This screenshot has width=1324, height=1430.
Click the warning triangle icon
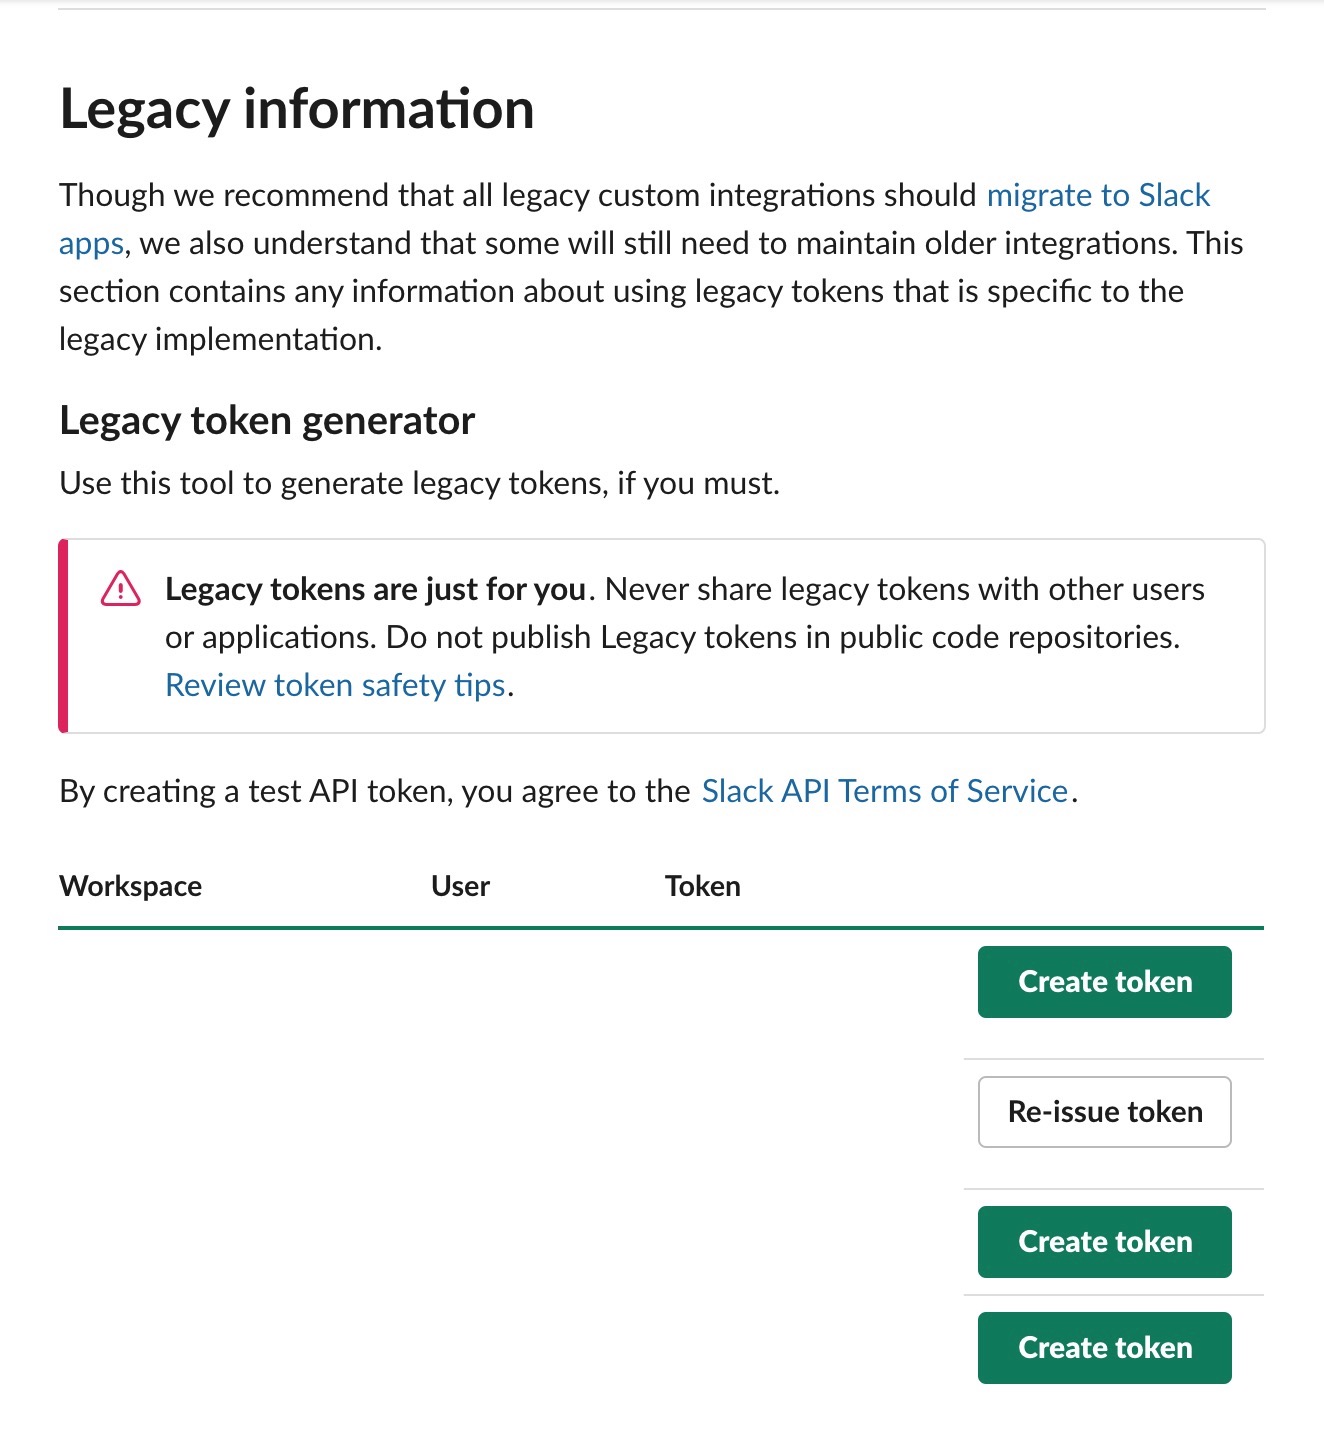(x=121, y=589)
